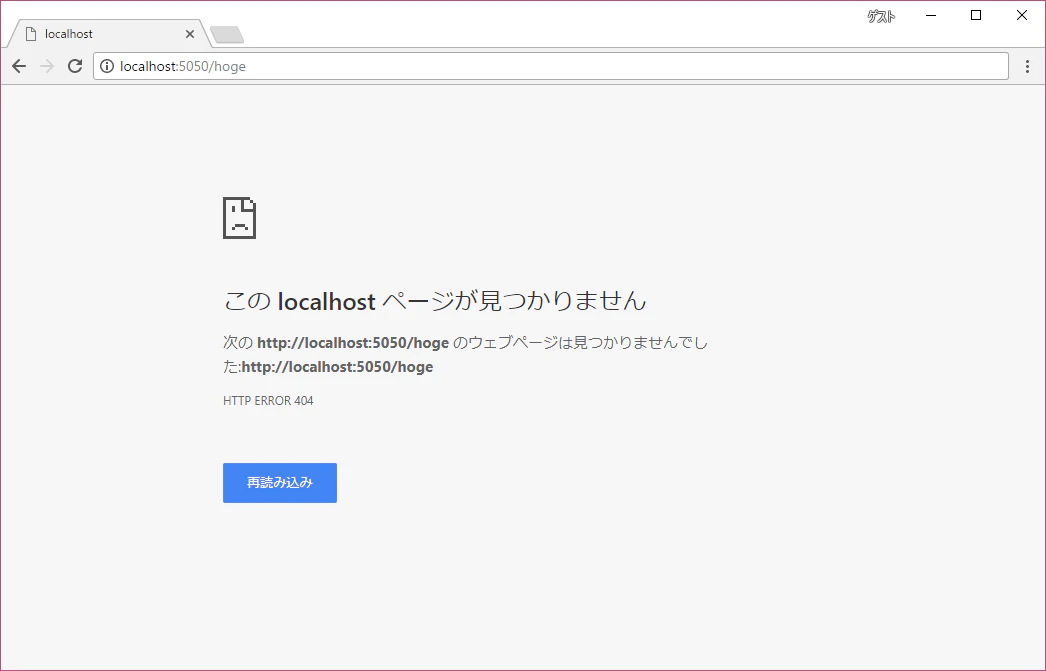Viewport: 1046px width, 671px height.
Task: Close the localhost tab
Action: click(190, 34)
